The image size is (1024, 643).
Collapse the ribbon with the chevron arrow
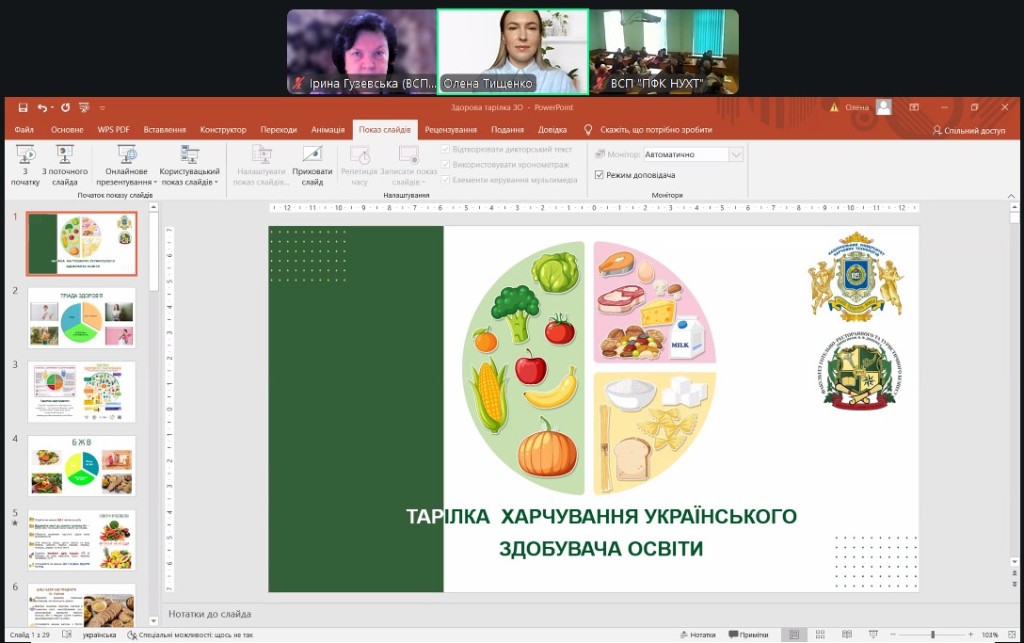pos(1012,195)
